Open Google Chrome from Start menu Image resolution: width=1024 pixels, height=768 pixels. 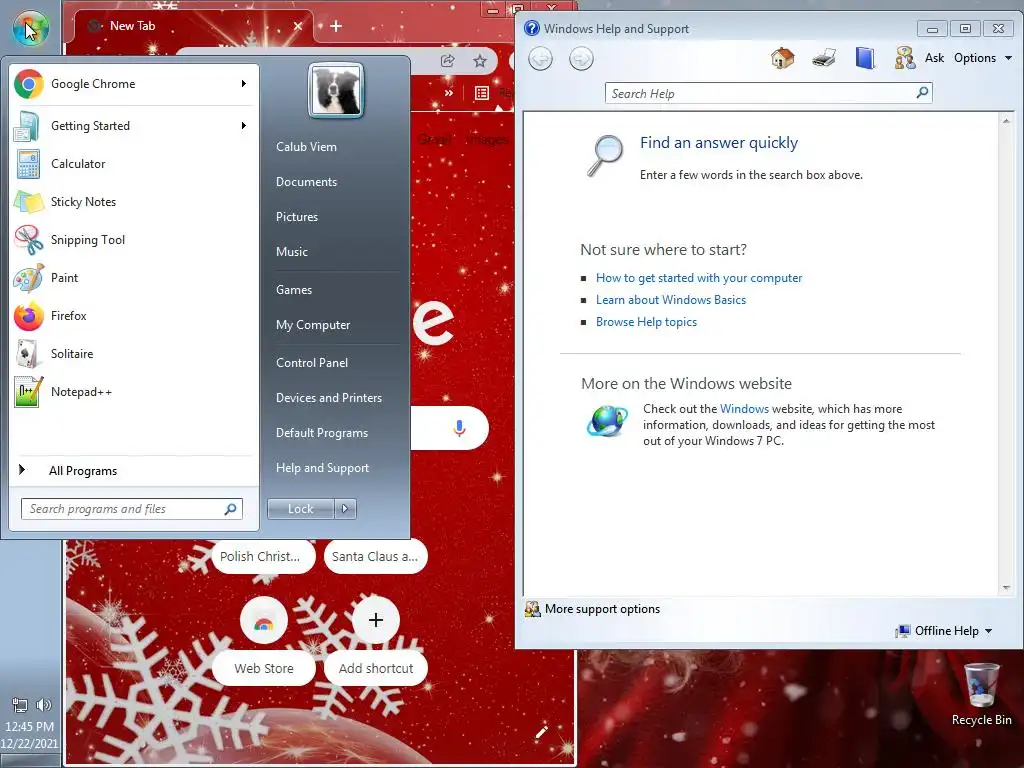click(x=133, y=84)
